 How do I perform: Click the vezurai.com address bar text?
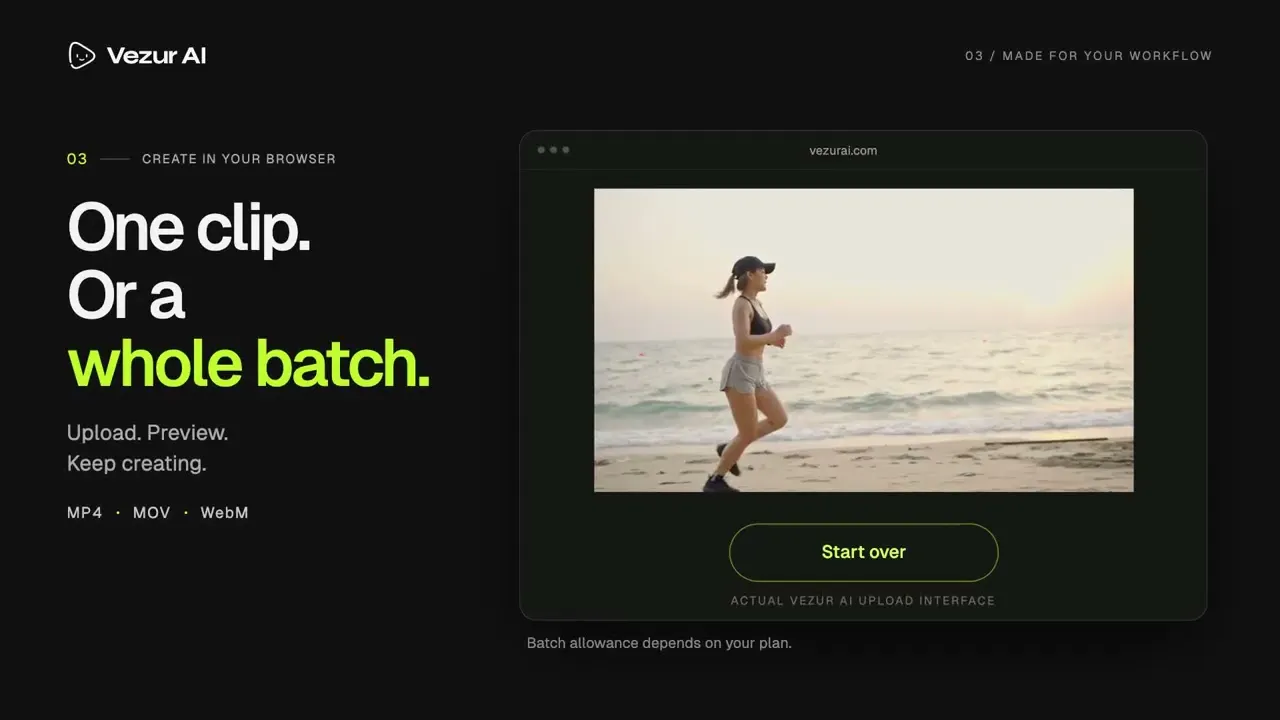tap(843, 151)
